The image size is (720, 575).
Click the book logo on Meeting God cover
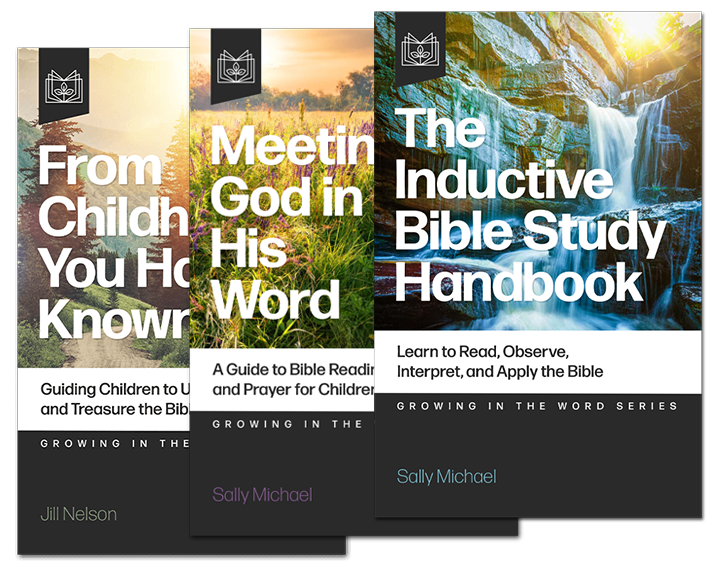(x=236, y=66)
